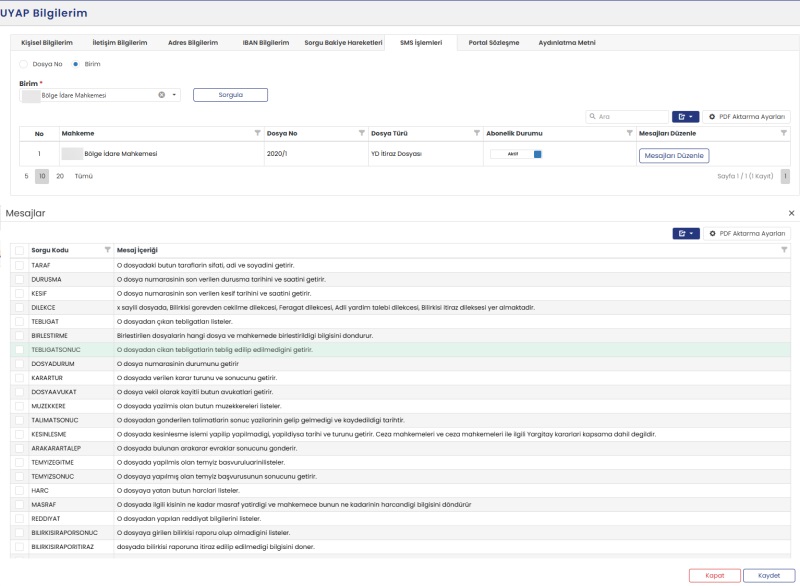Toggle the Aktif subscription switch
Screen dimensions: 800x586
(537, 154)
